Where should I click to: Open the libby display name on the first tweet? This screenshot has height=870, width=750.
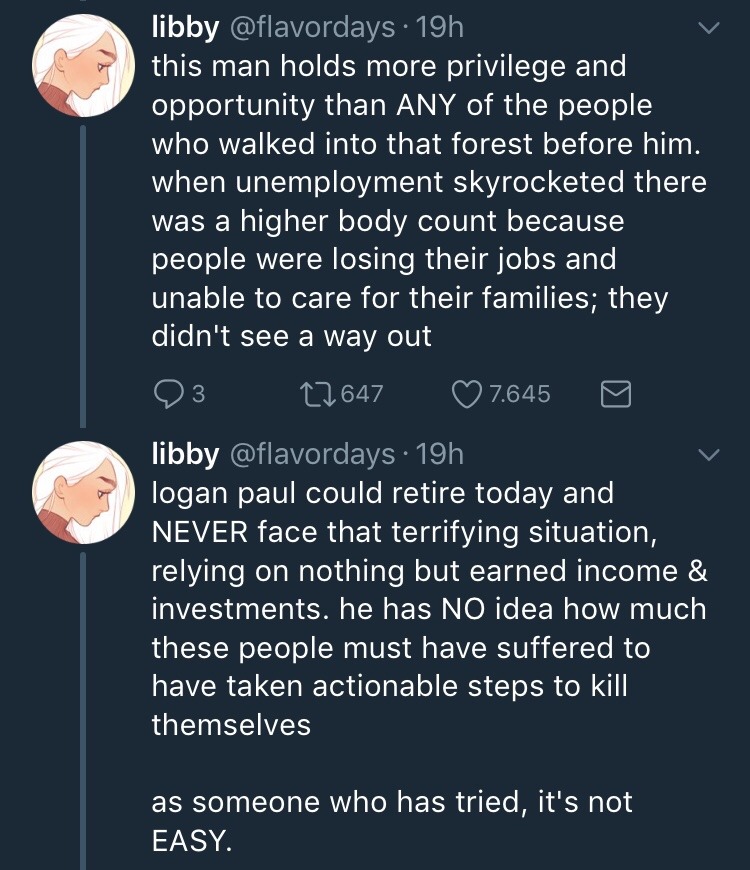[184, 29]
